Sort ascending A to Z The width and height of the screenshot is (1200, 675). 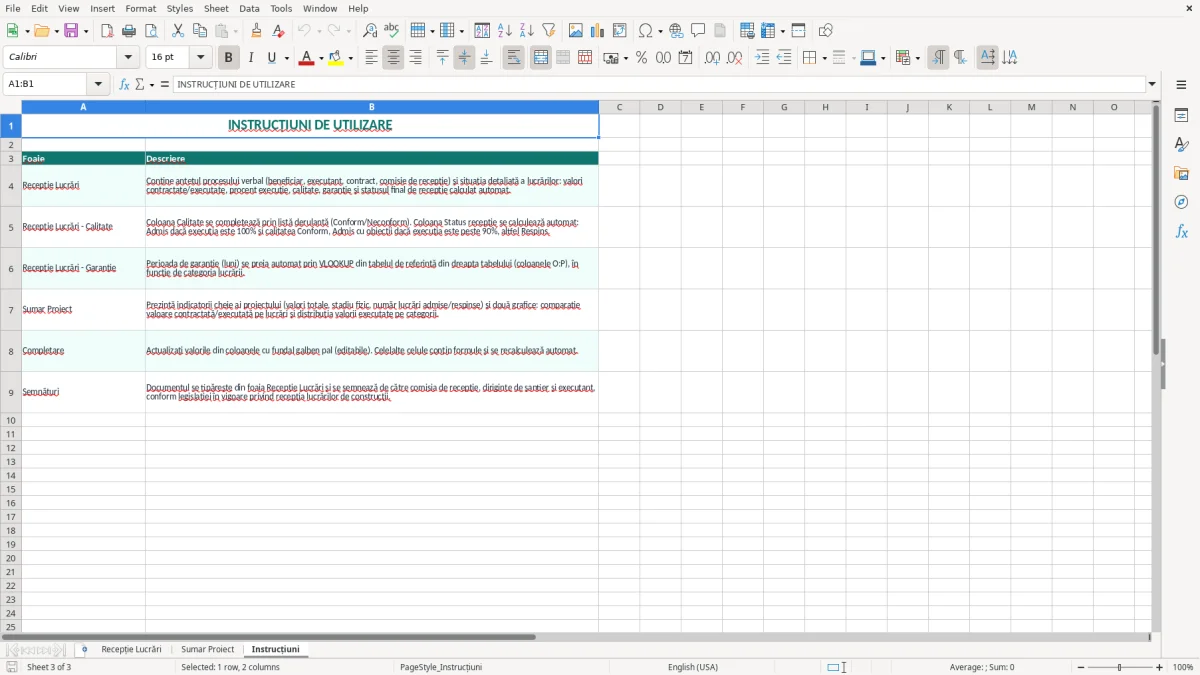[x=505, y=31]
